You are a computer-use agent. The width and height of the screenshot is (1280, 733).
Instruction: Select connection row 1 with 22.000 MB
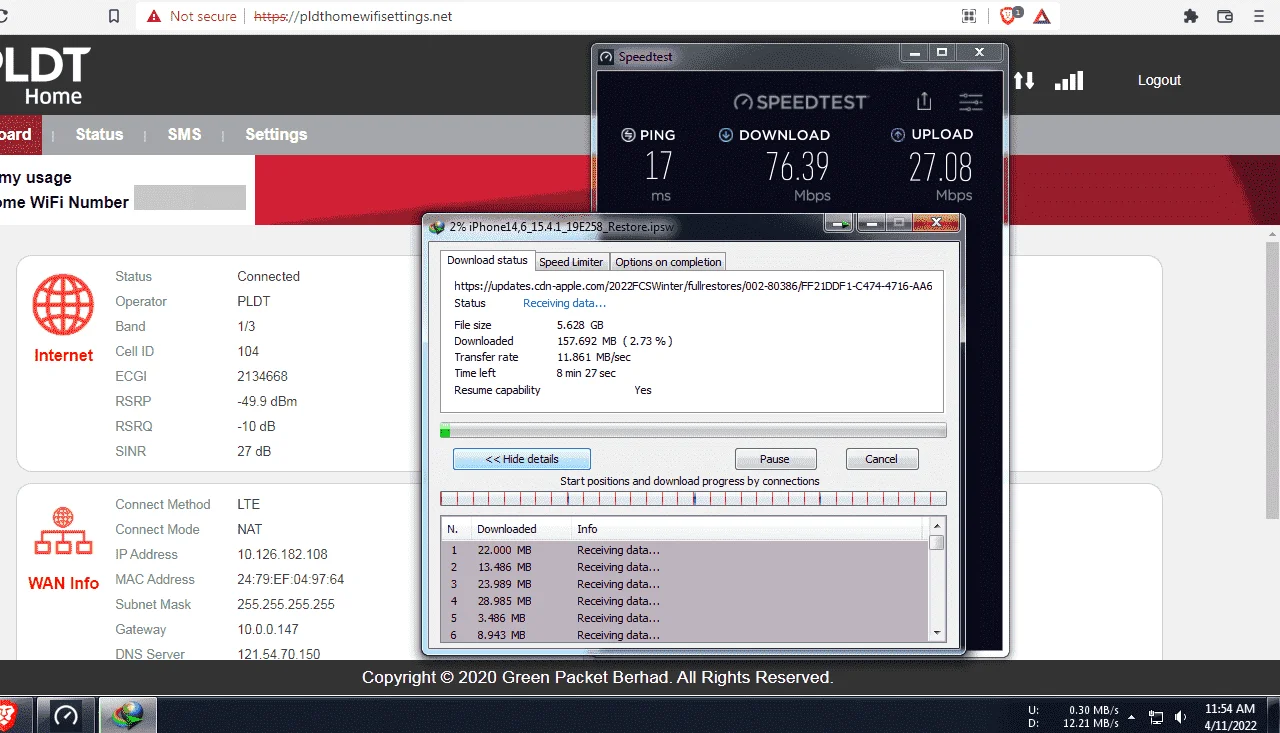(685, 550)
